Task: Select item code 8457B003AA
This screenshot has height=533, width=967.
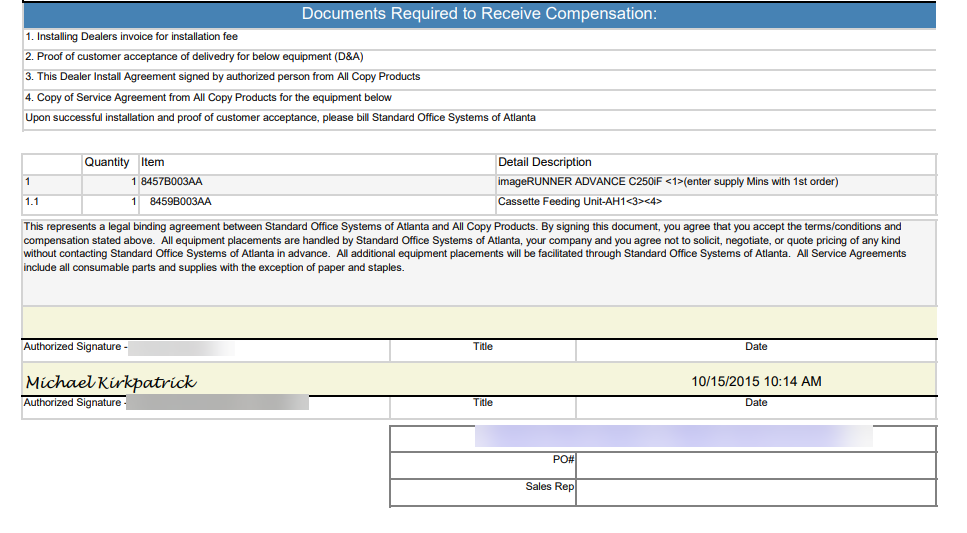Action: click(171, 182)
